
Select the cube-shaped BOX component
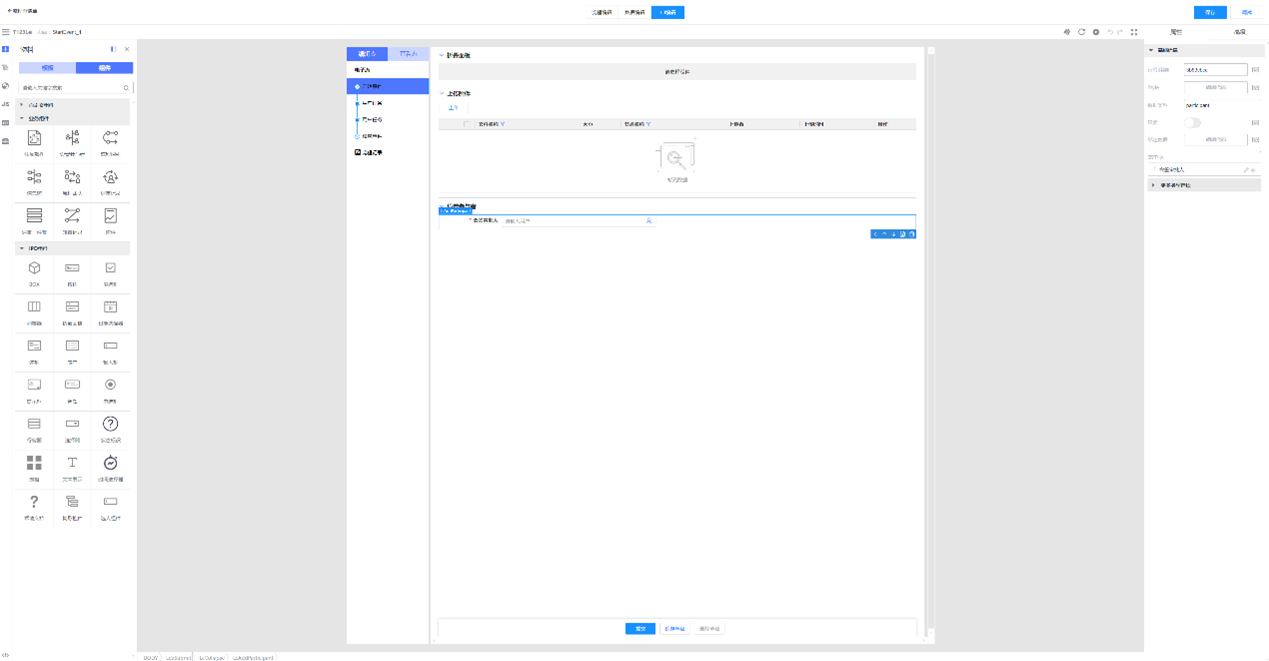(34, 268)
